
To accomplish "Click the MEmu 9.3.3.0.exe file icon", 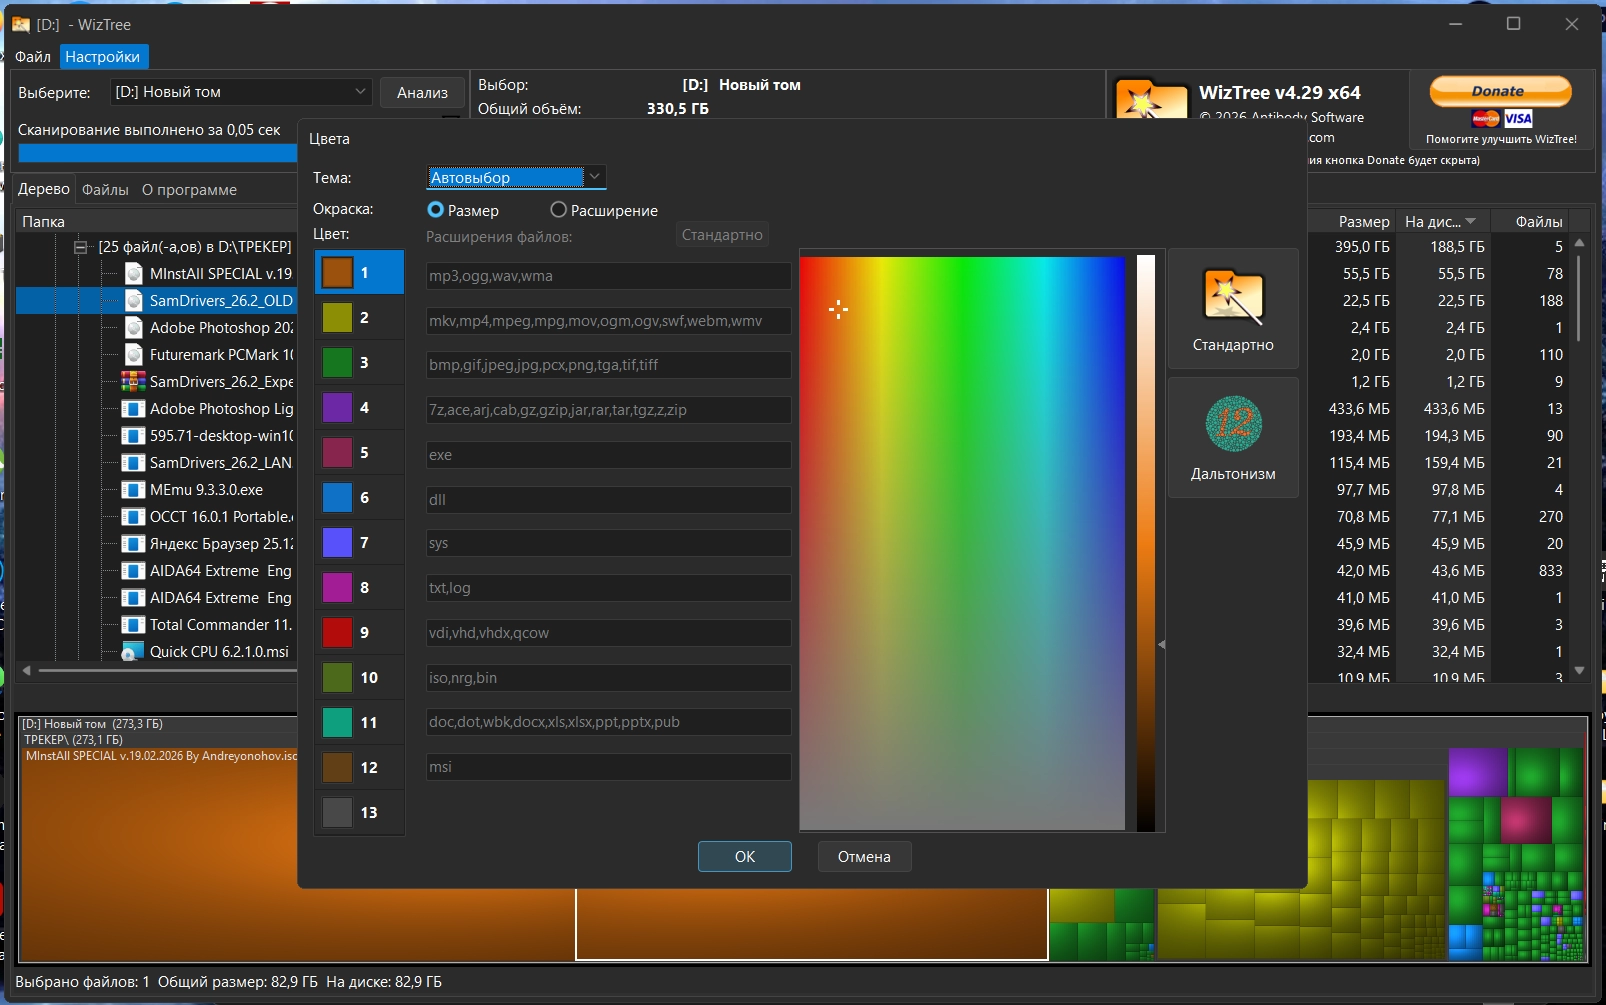I will pos(134,490).
